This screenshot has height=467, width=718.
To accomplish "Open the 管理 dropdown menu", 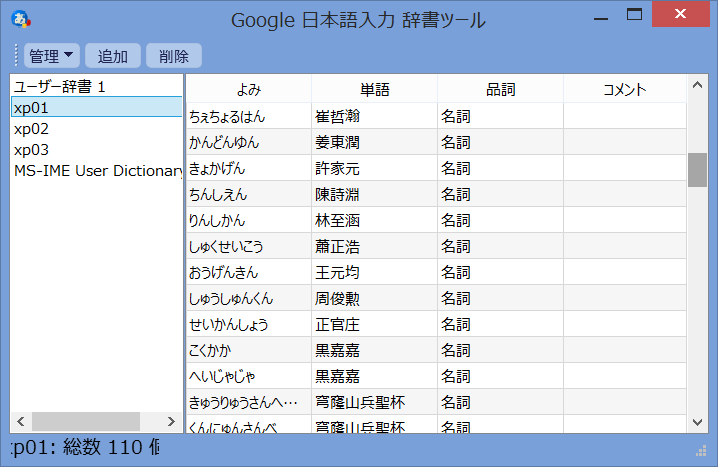I will (x=52, y=56).
